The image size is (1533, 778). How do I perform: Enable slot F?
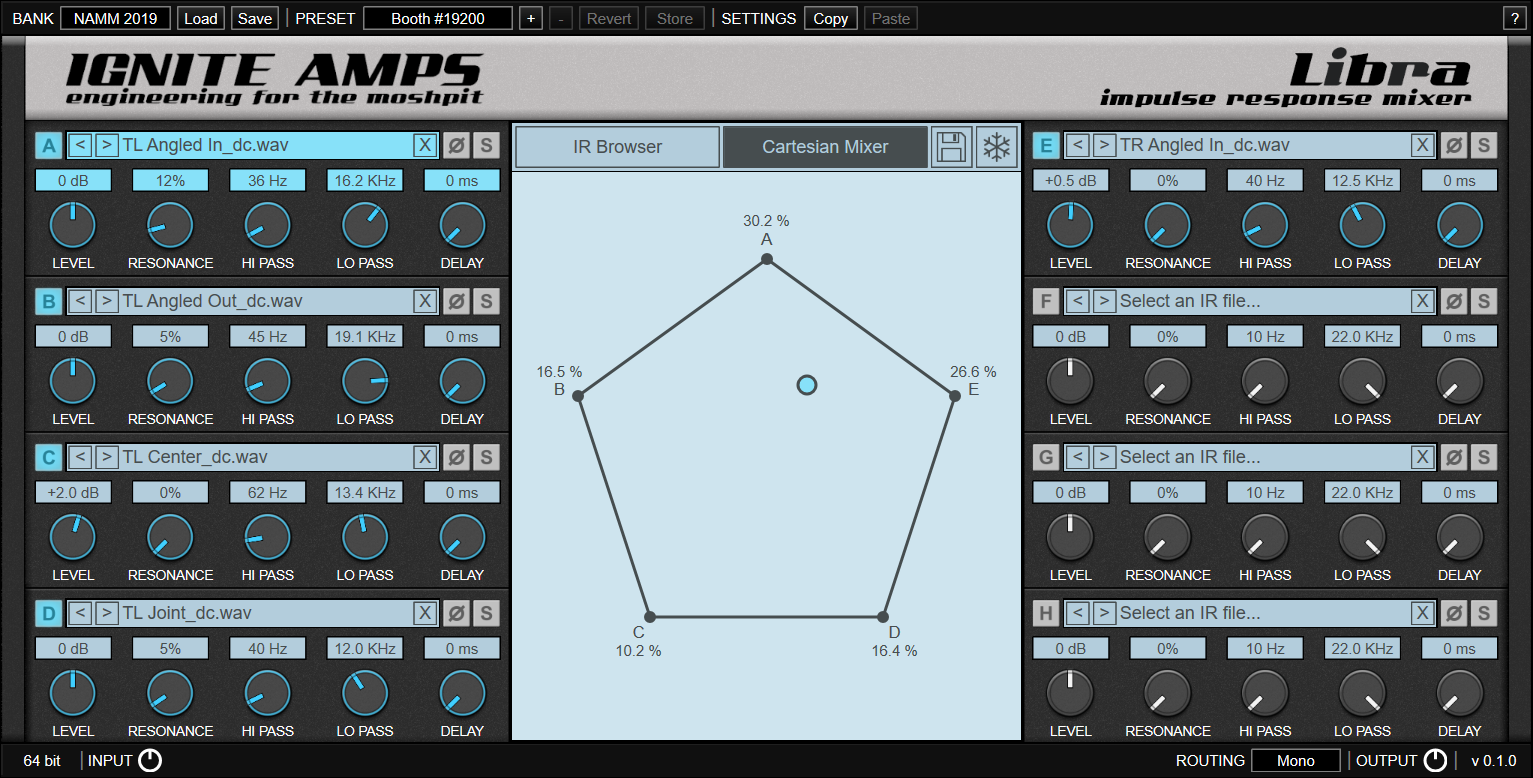pos(1046,301)
